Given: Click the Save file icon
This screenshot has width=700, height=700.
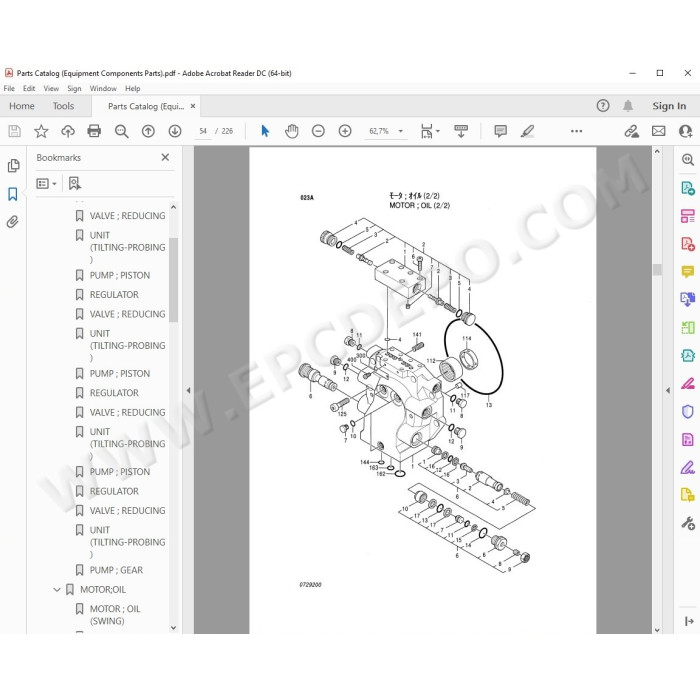Looking at the screenshot, I should (x=14, y=131).
